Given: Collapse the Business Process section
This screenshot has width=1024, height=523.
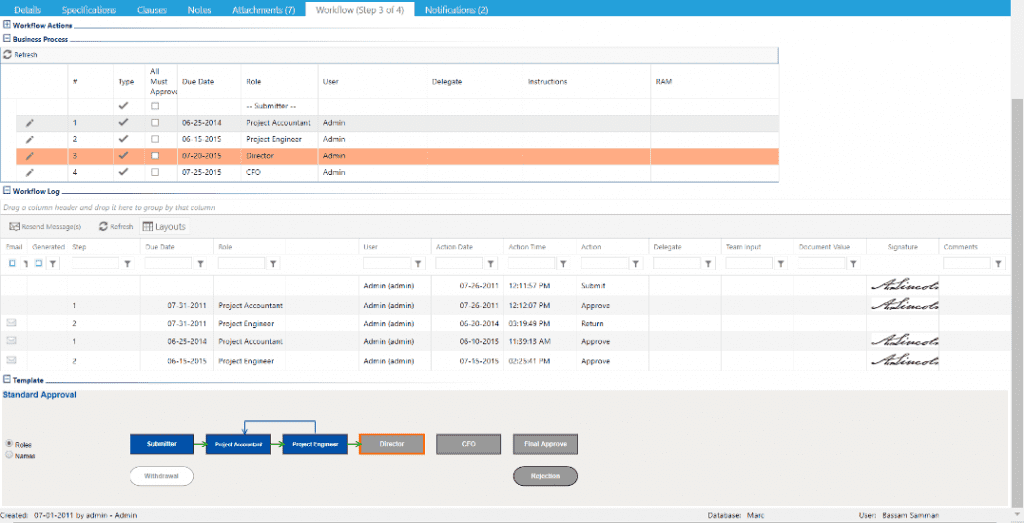Looking at the screenshot, I should [7, 39].
